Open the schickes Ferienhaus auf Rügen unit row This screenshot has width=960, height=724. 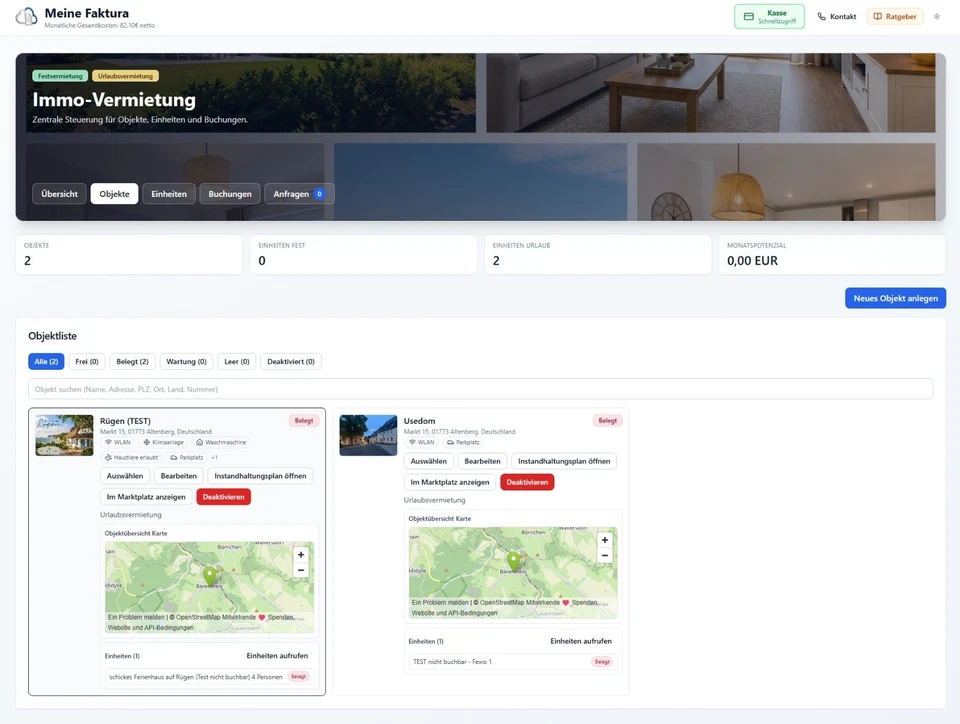click(x=209, y=677)
